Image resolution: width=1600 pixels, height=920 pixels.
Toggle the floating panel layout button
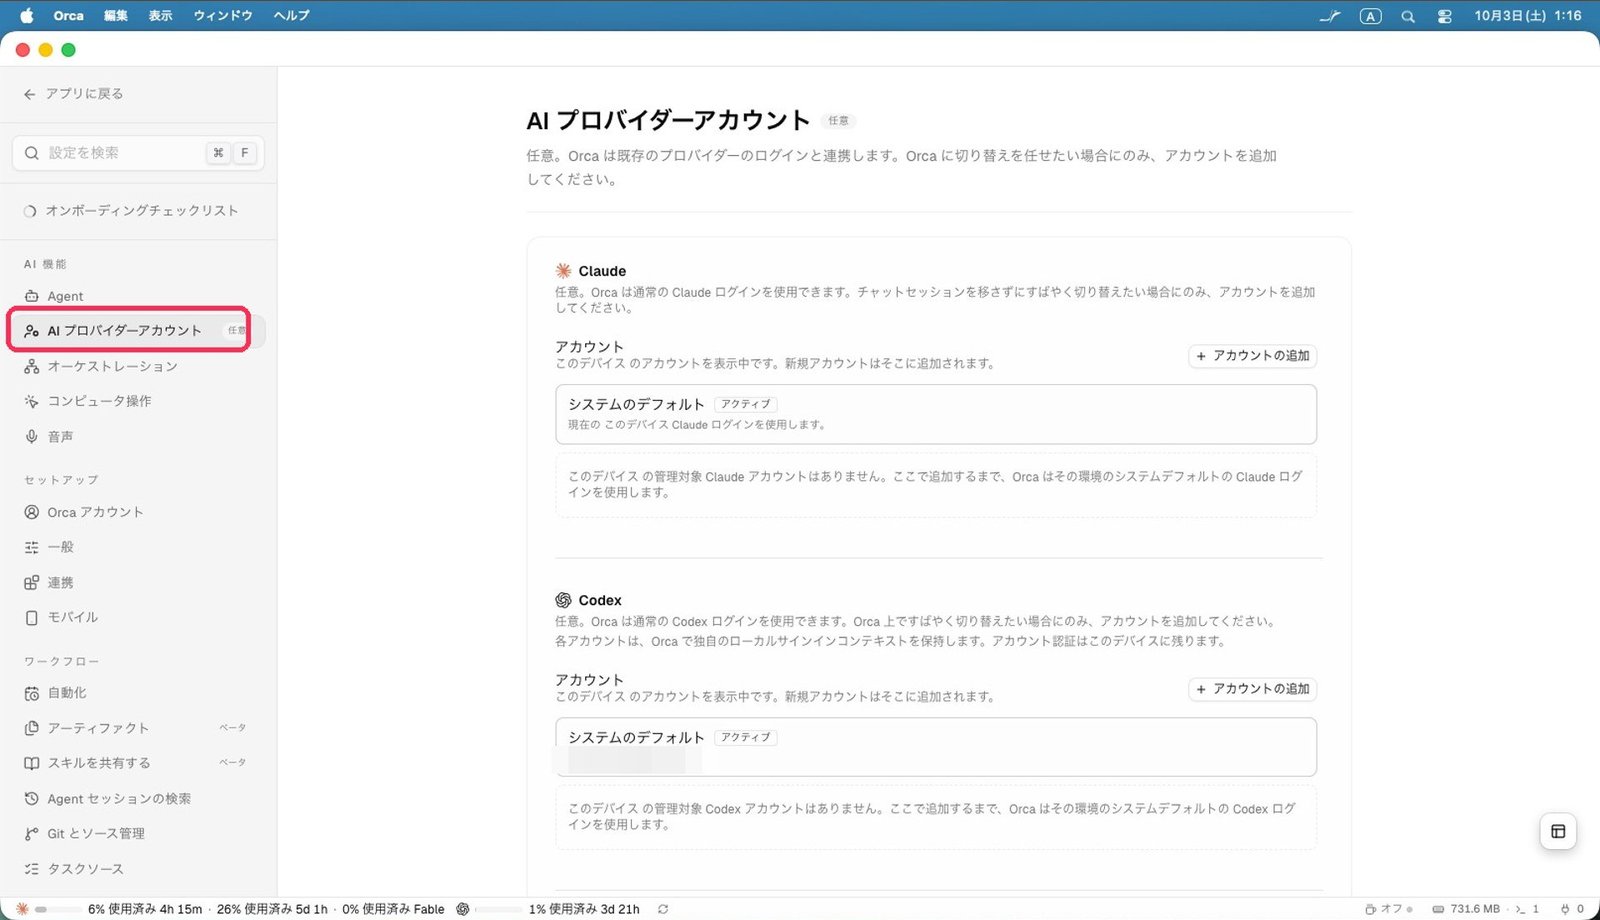pos(1558,831)
